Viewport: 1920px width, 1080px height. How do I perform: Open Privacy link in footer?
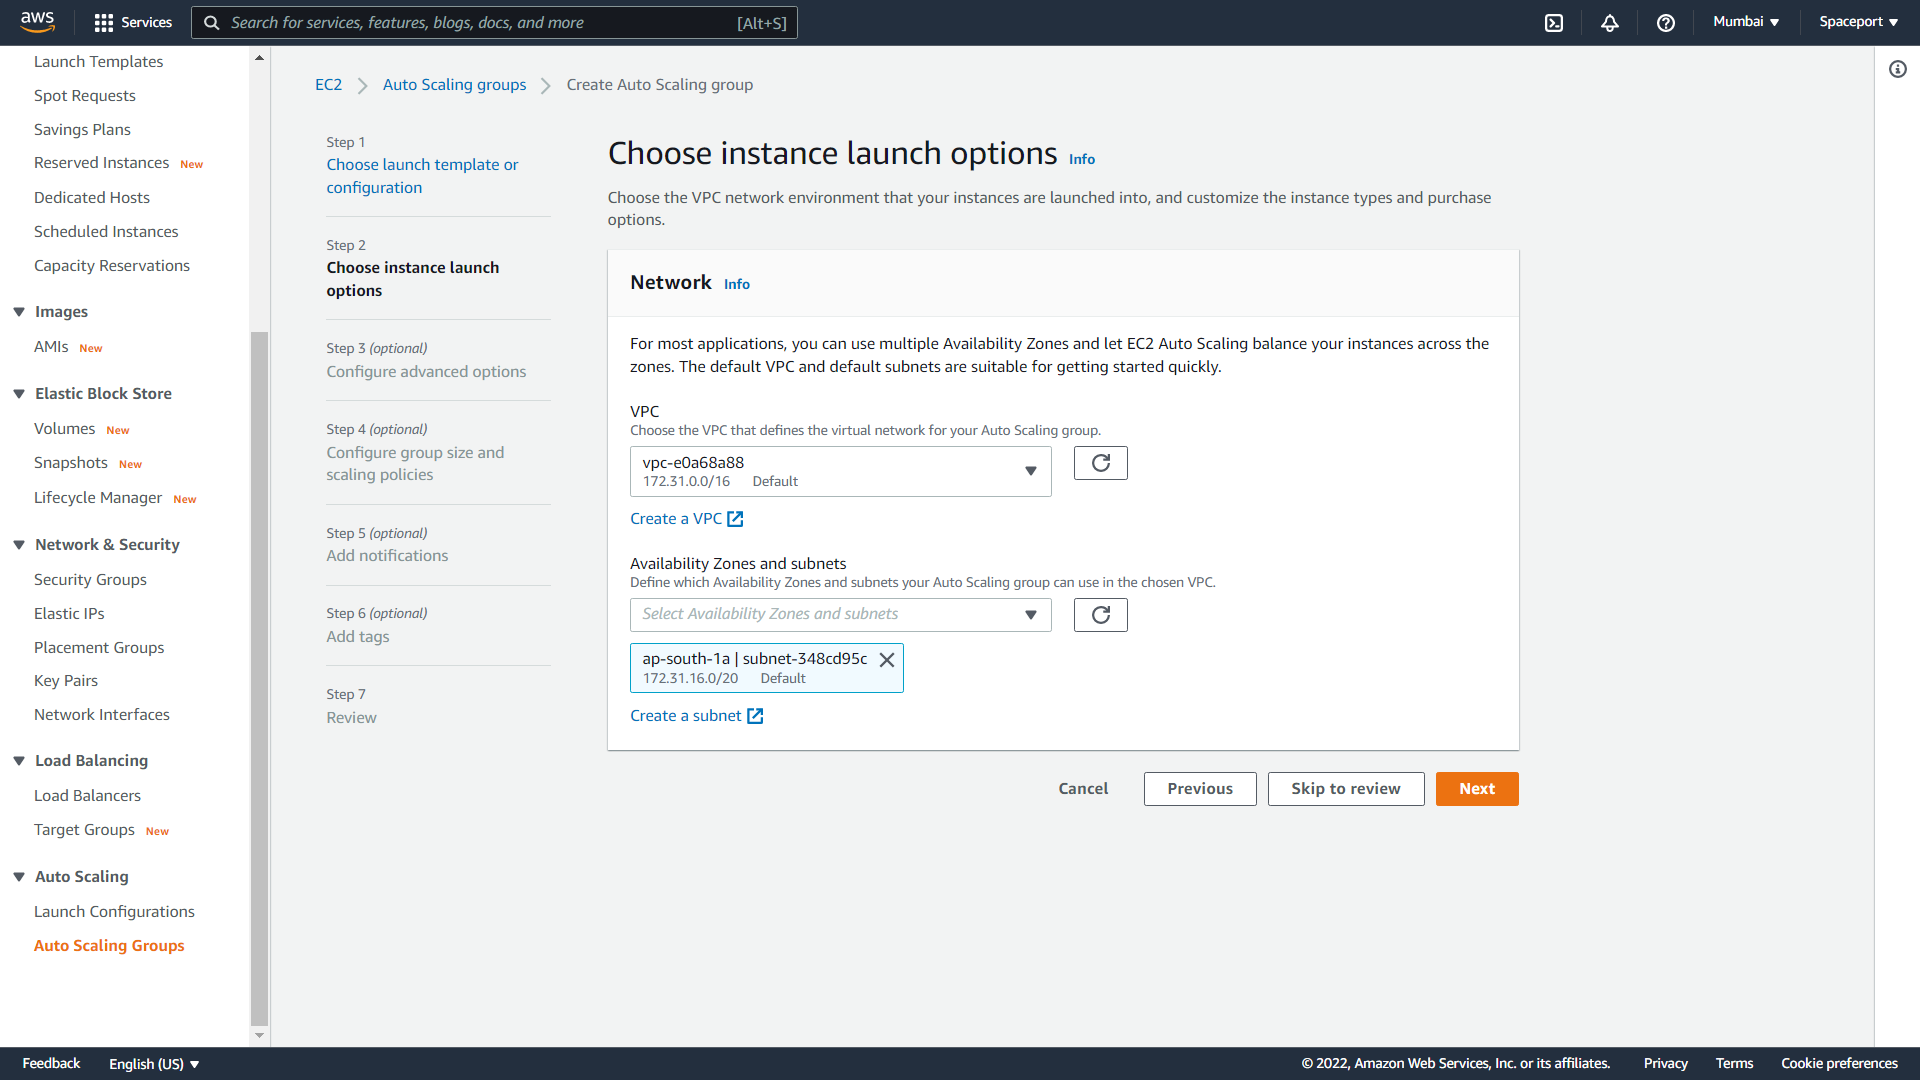point(1665,1063)
